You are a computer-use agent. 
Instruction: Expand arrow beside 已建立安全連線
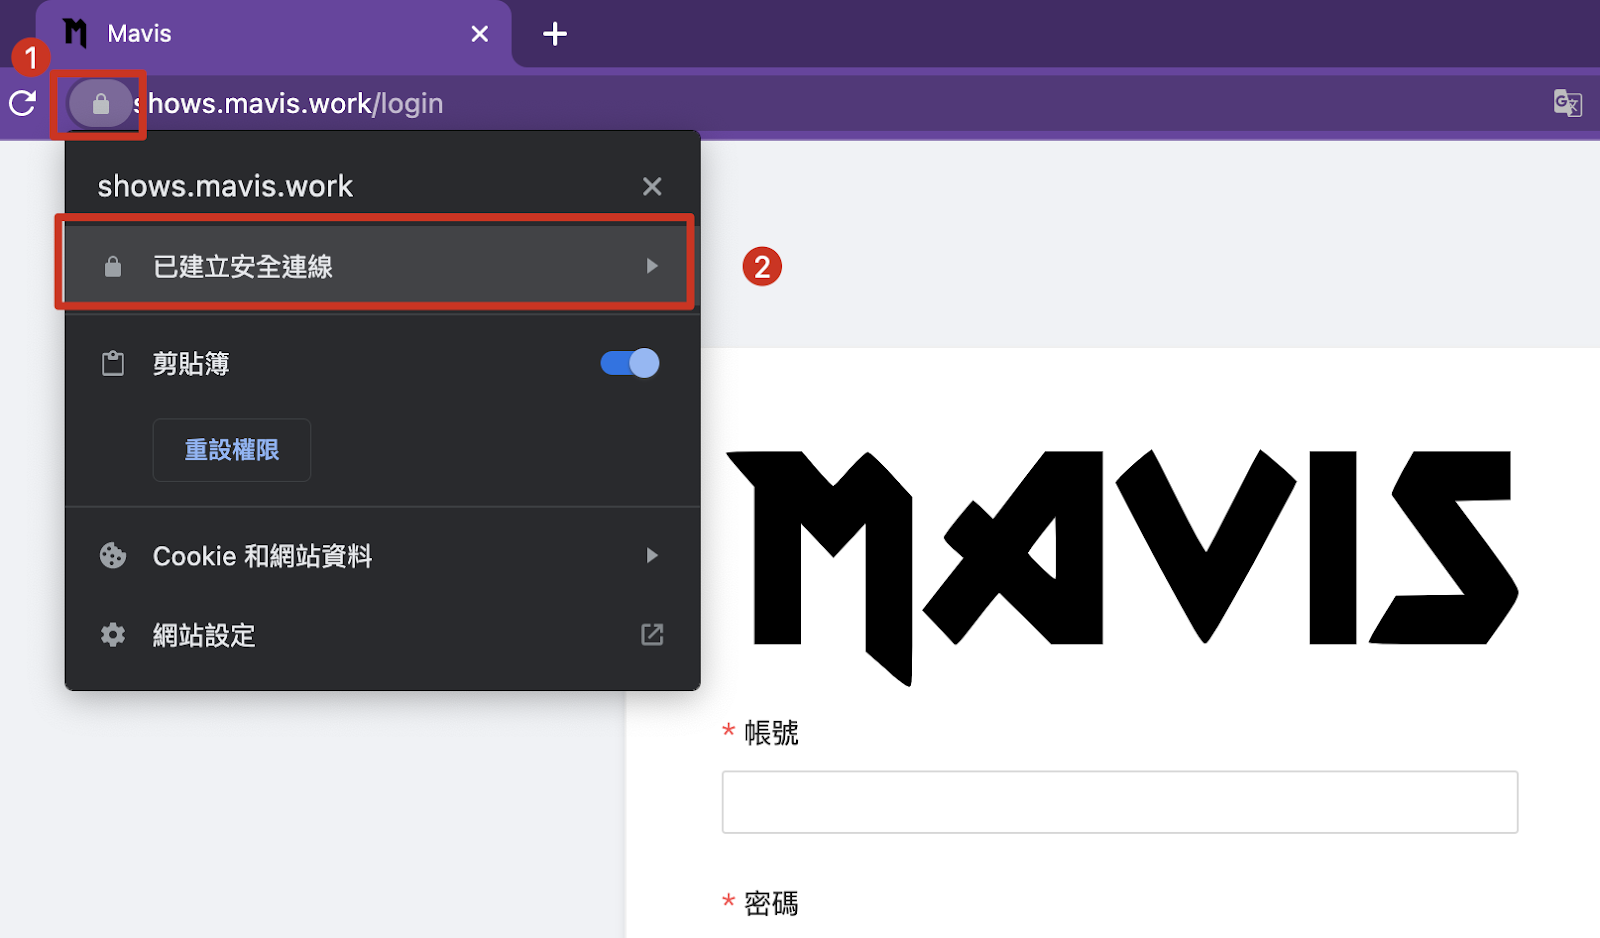[652, 266]
